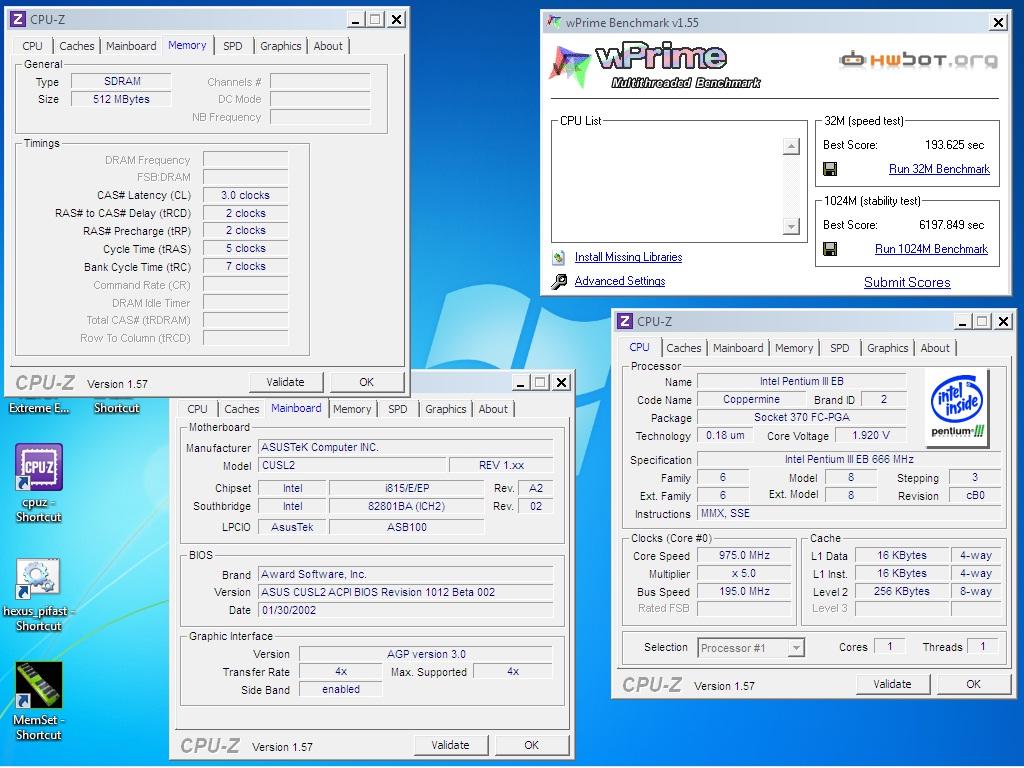Screen dimensions: 1024x768
Task: Click the Advanced Settings wrench icon
Action: pyautogui.click(x=559, y=281)
